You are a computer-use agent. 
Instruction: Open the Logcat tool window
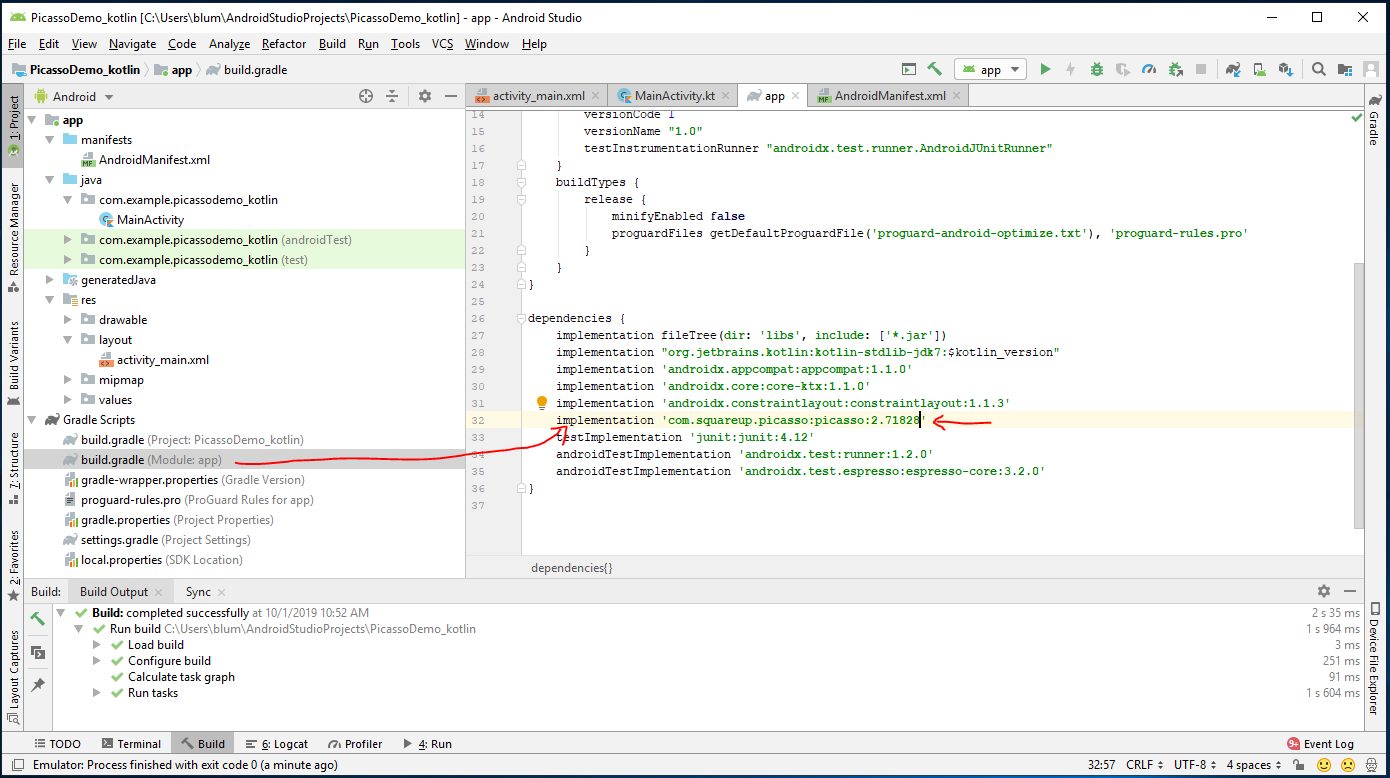click(x=276, y=744)
